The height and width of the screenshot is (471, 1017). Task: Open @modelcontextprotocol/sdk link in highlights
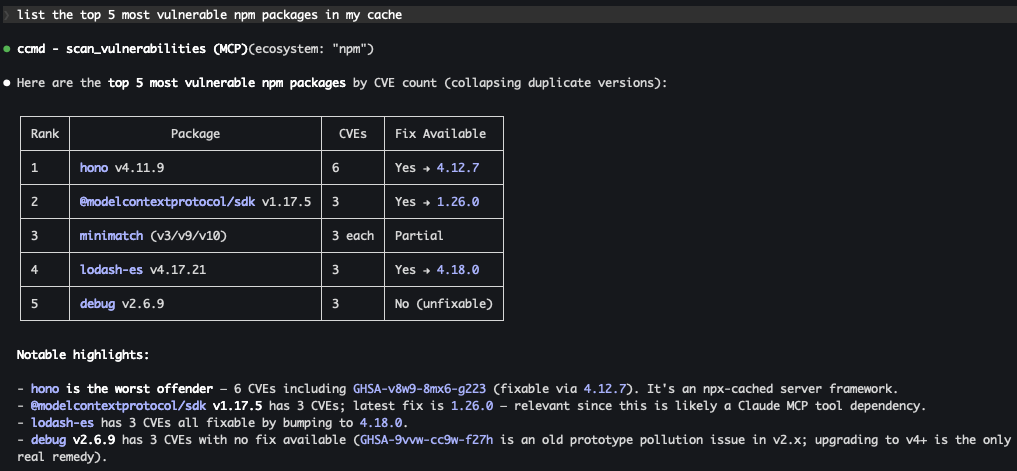119,406
